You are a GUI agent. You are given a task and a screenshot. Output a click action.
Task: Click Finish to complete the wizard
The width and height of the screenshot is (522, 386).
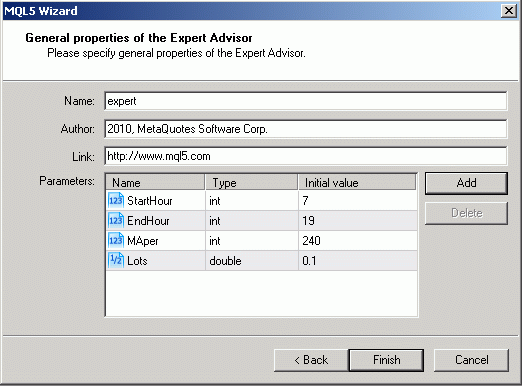point(386,360)
